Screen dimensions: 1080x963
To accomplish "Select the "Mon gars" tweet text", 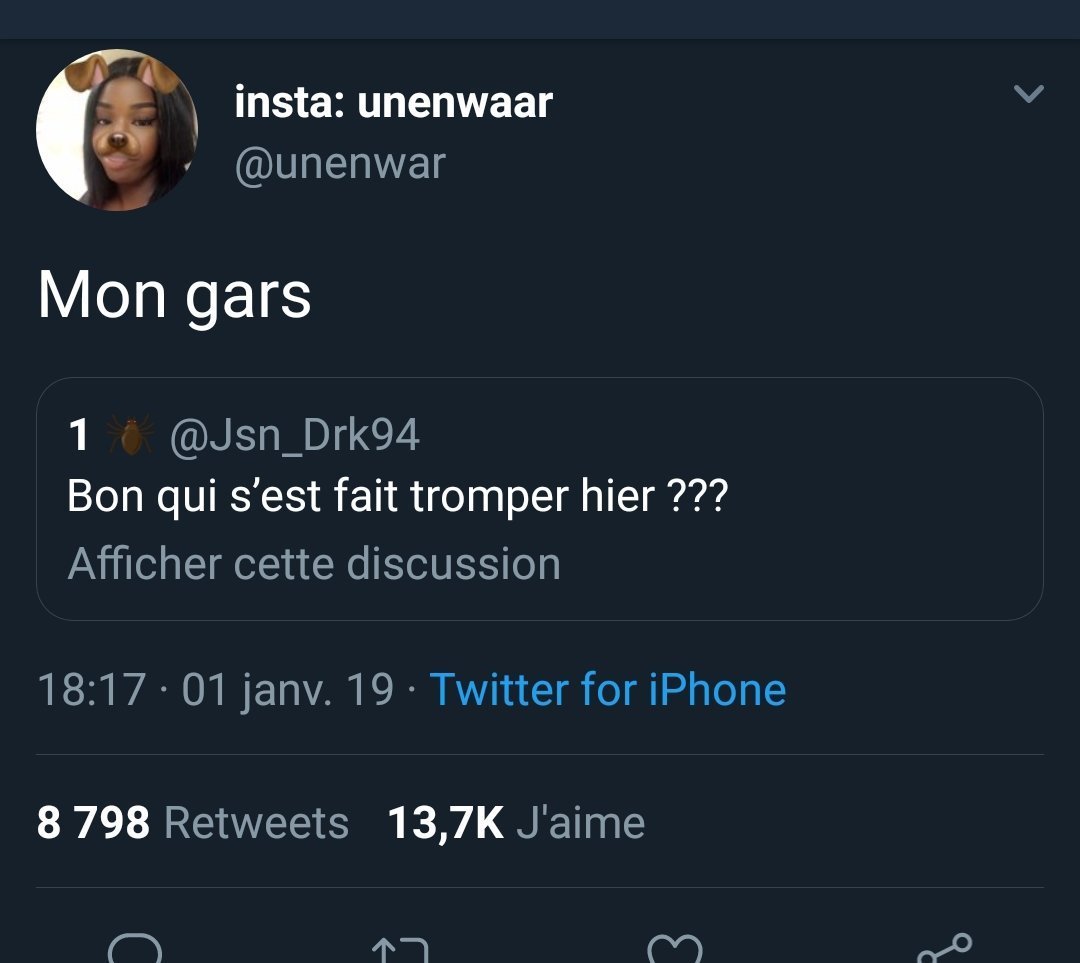I will 174,295.
